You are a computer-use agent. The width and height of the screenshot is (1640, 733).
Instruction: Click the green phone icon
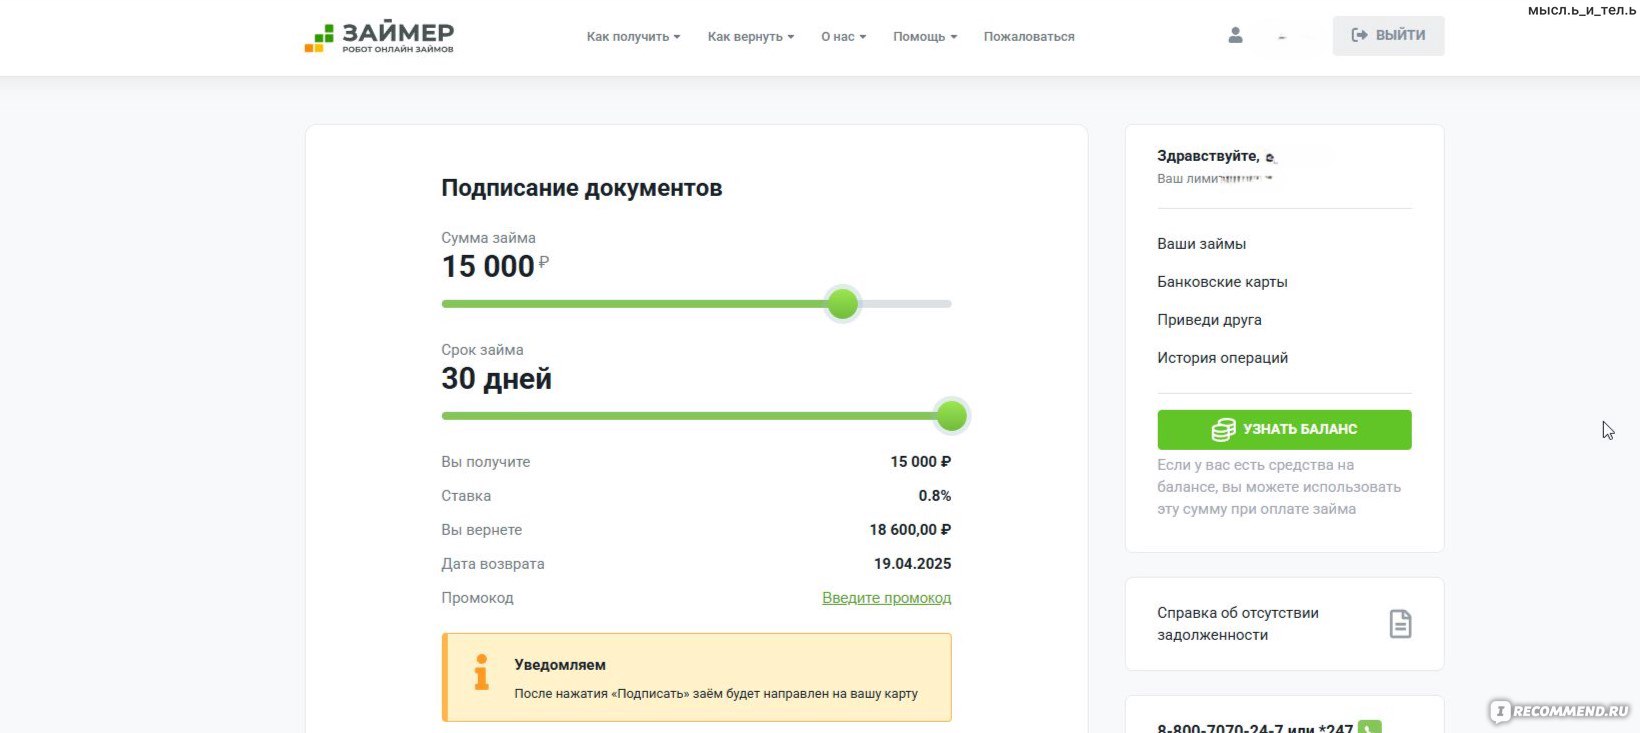pos(1370,727)
